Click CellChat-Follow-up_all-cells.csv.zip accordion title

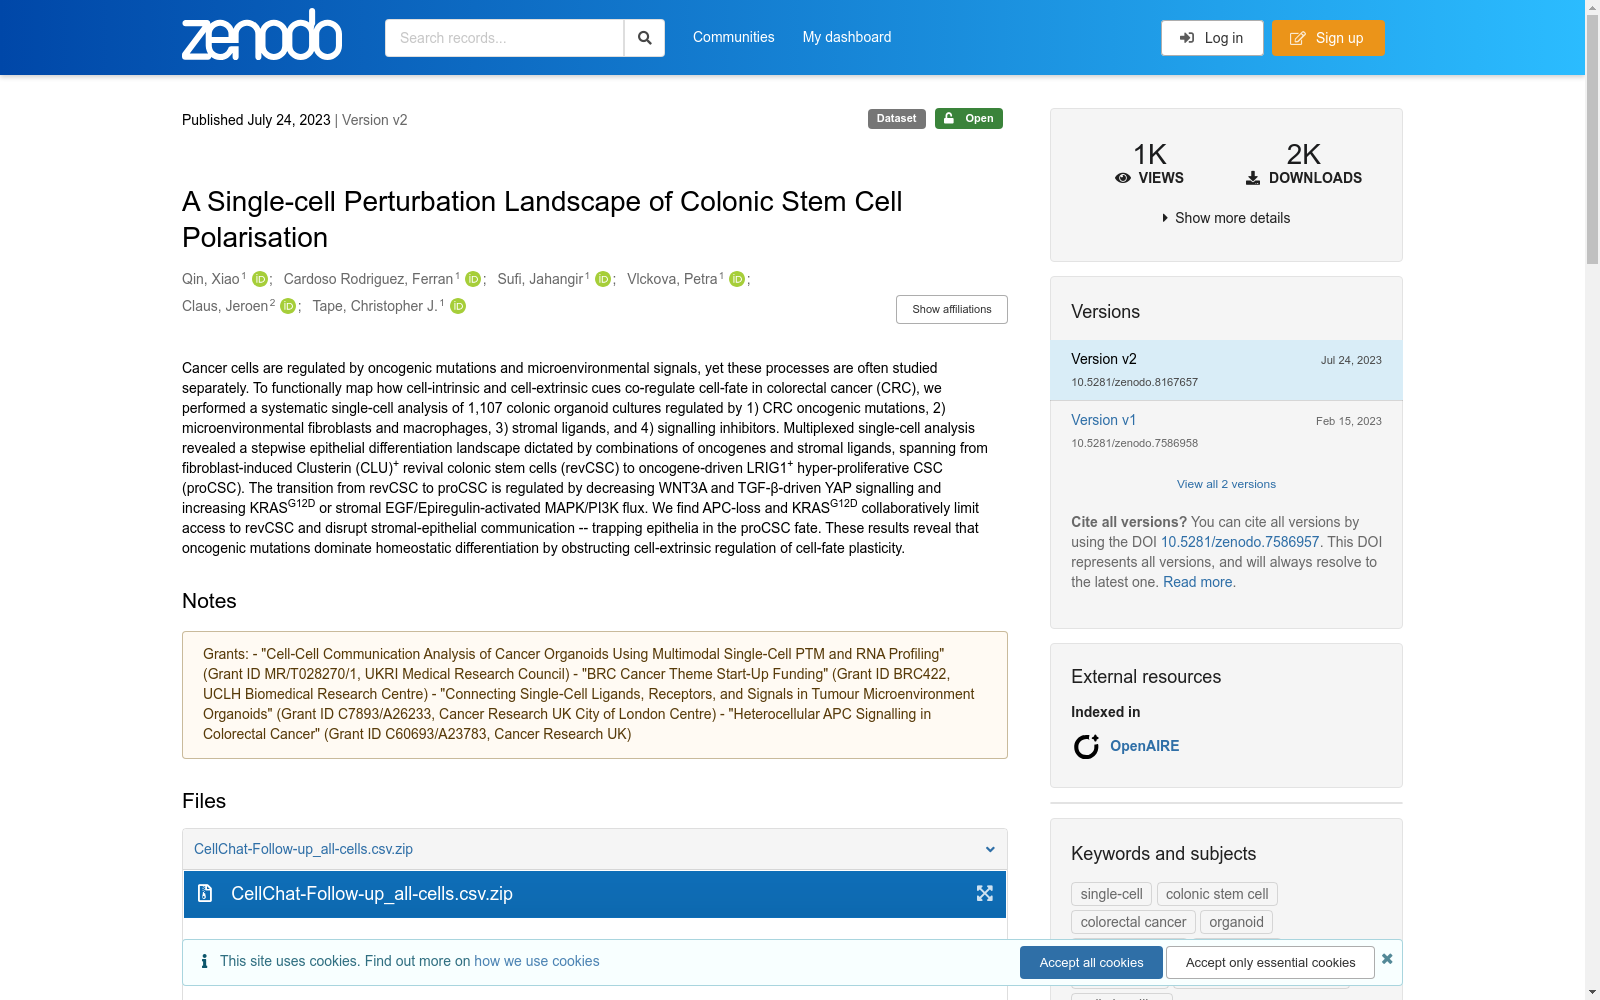[x=303, y=849]
